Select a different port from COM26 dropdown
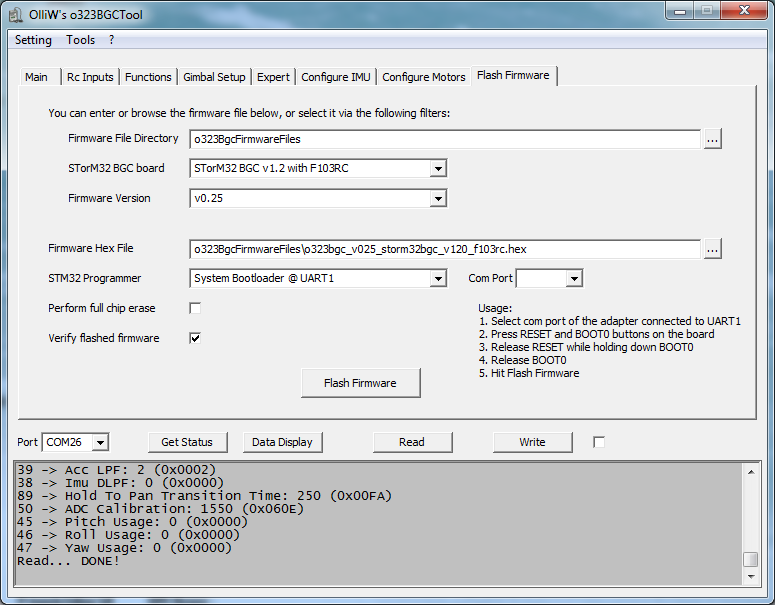 pos(100,442)
